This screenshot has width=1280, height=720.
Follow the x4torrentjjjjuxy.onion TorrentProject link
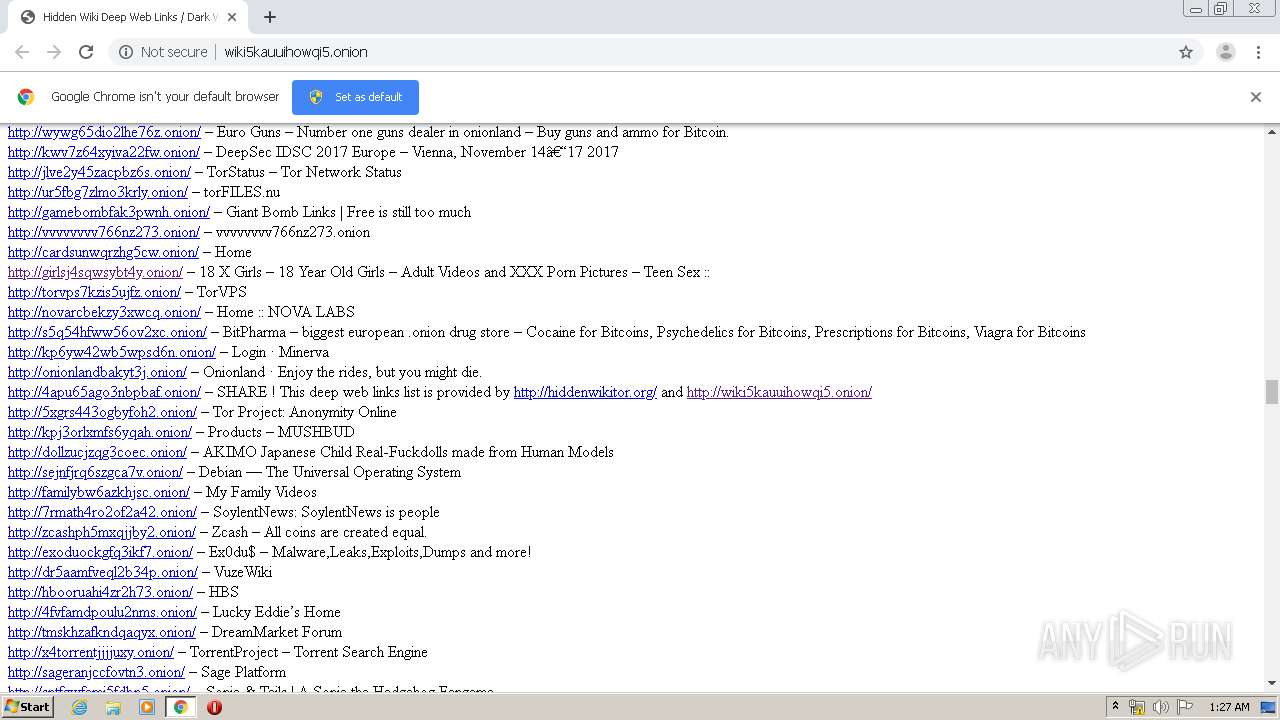coord(91,652)
